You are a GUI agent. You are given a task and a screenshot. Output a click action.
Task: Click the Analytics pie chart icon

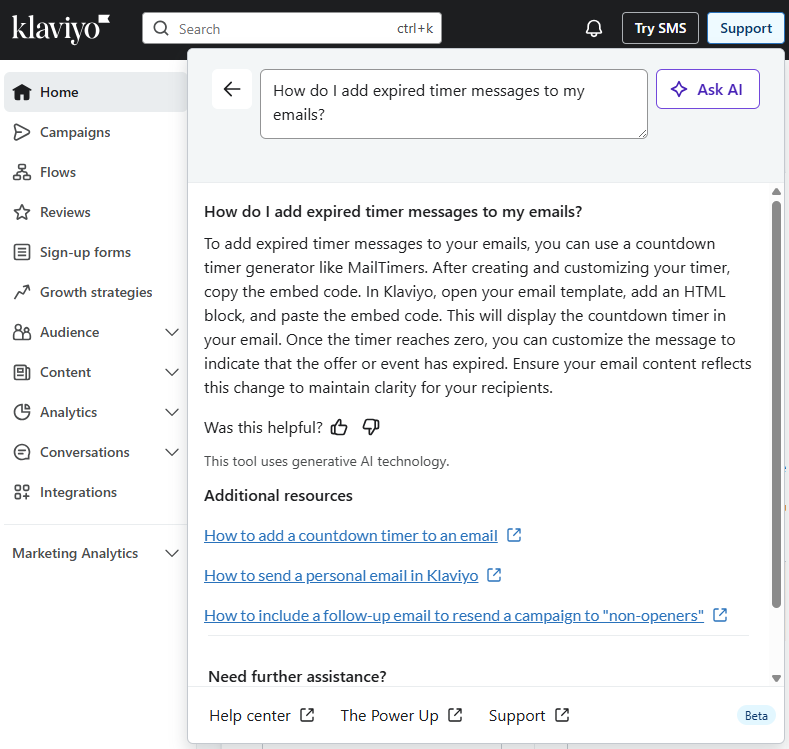tap(22, 412)
